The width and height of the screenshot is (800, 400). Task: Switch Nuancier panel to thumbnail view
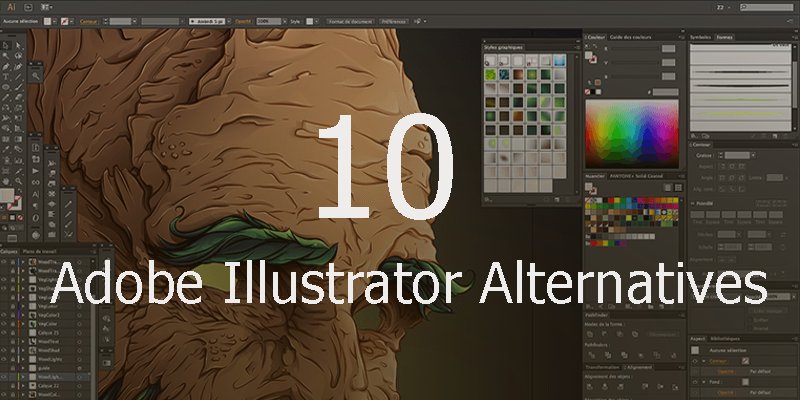678,188
